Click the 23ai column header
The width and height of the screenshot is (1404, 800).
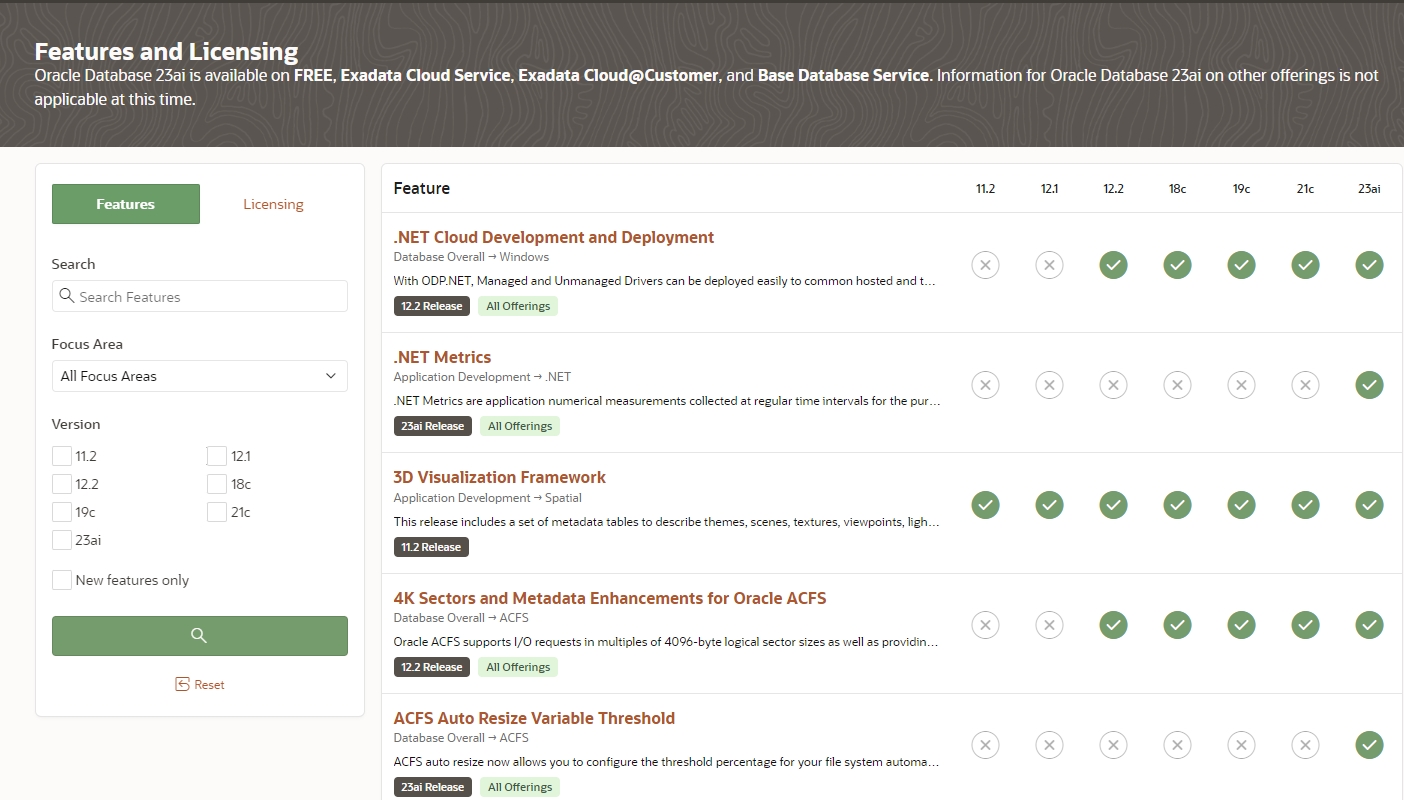click(x=1369, y=189)
